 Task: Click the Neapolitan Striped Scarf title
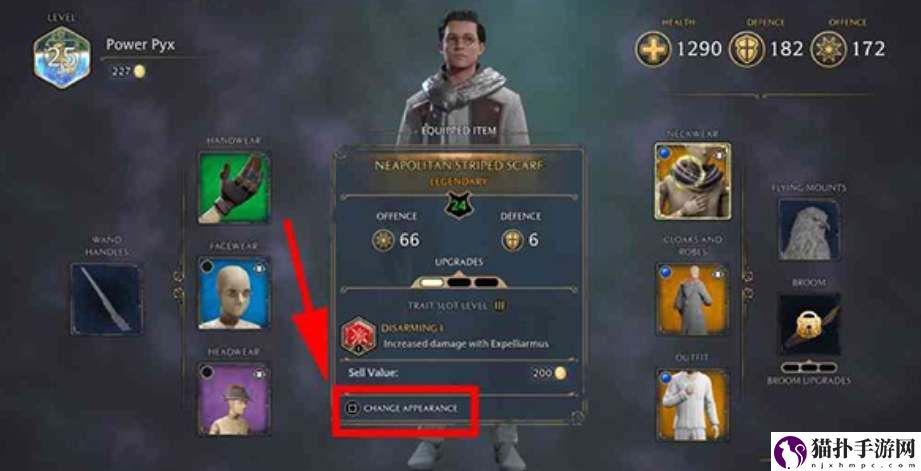pyautogui.click(x=459, y=166)
